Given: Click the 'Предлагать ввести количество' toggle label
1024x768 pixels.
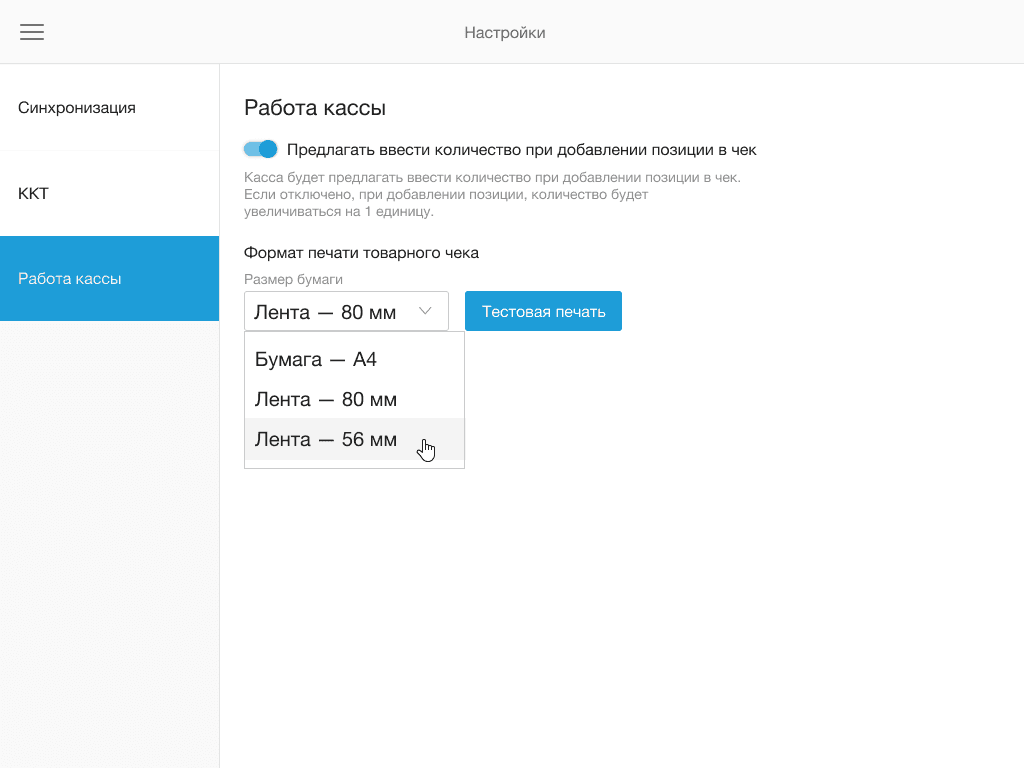Looking at the screenshot, I should [x=521, y=150].
